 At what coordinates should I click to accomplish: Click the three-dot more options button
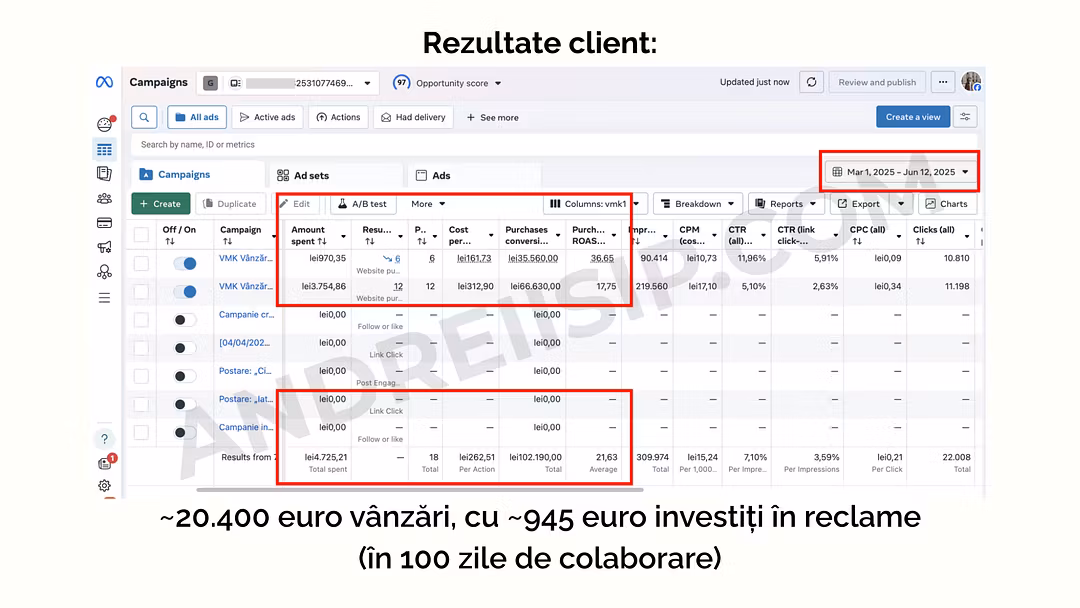942,82
